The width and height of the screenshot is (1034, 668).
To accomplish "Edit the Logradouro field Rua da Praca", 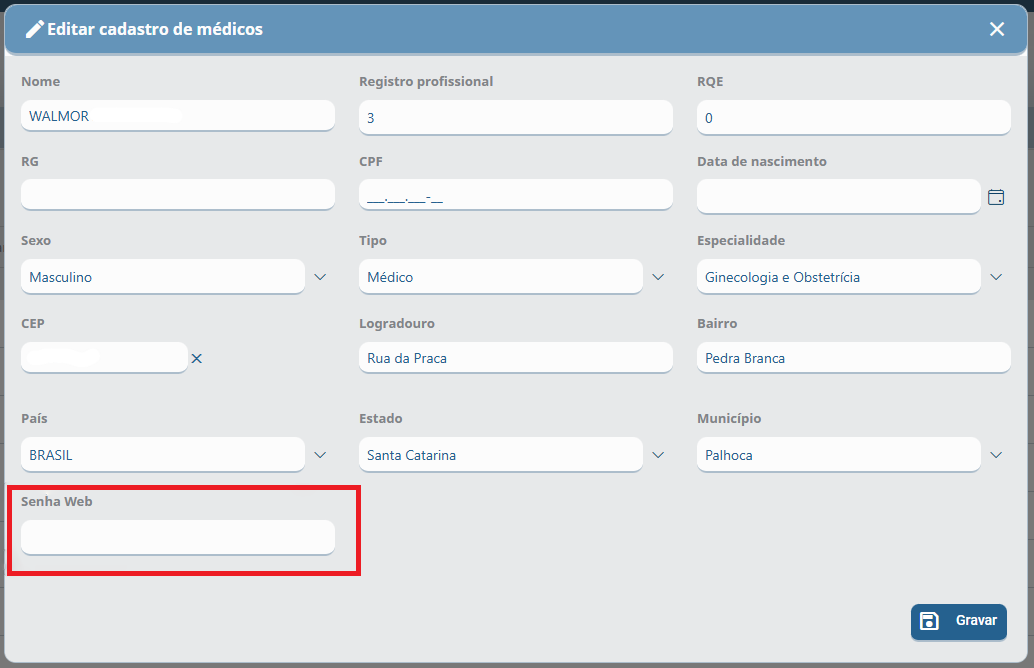I will [x=516, y=357].
